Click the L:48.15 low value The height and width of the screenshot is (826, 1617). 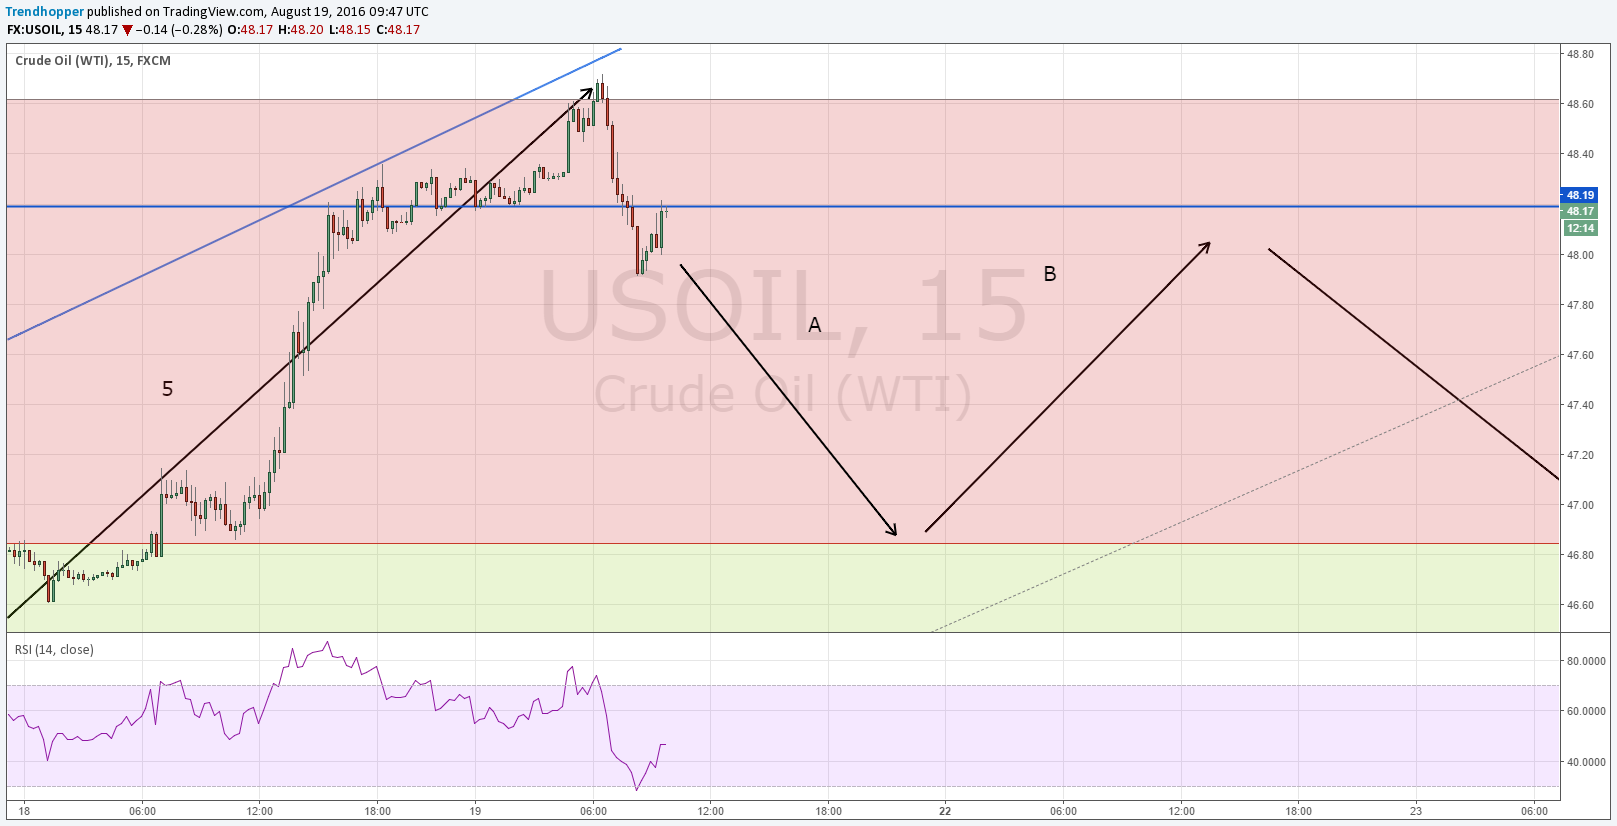[350, 30]
